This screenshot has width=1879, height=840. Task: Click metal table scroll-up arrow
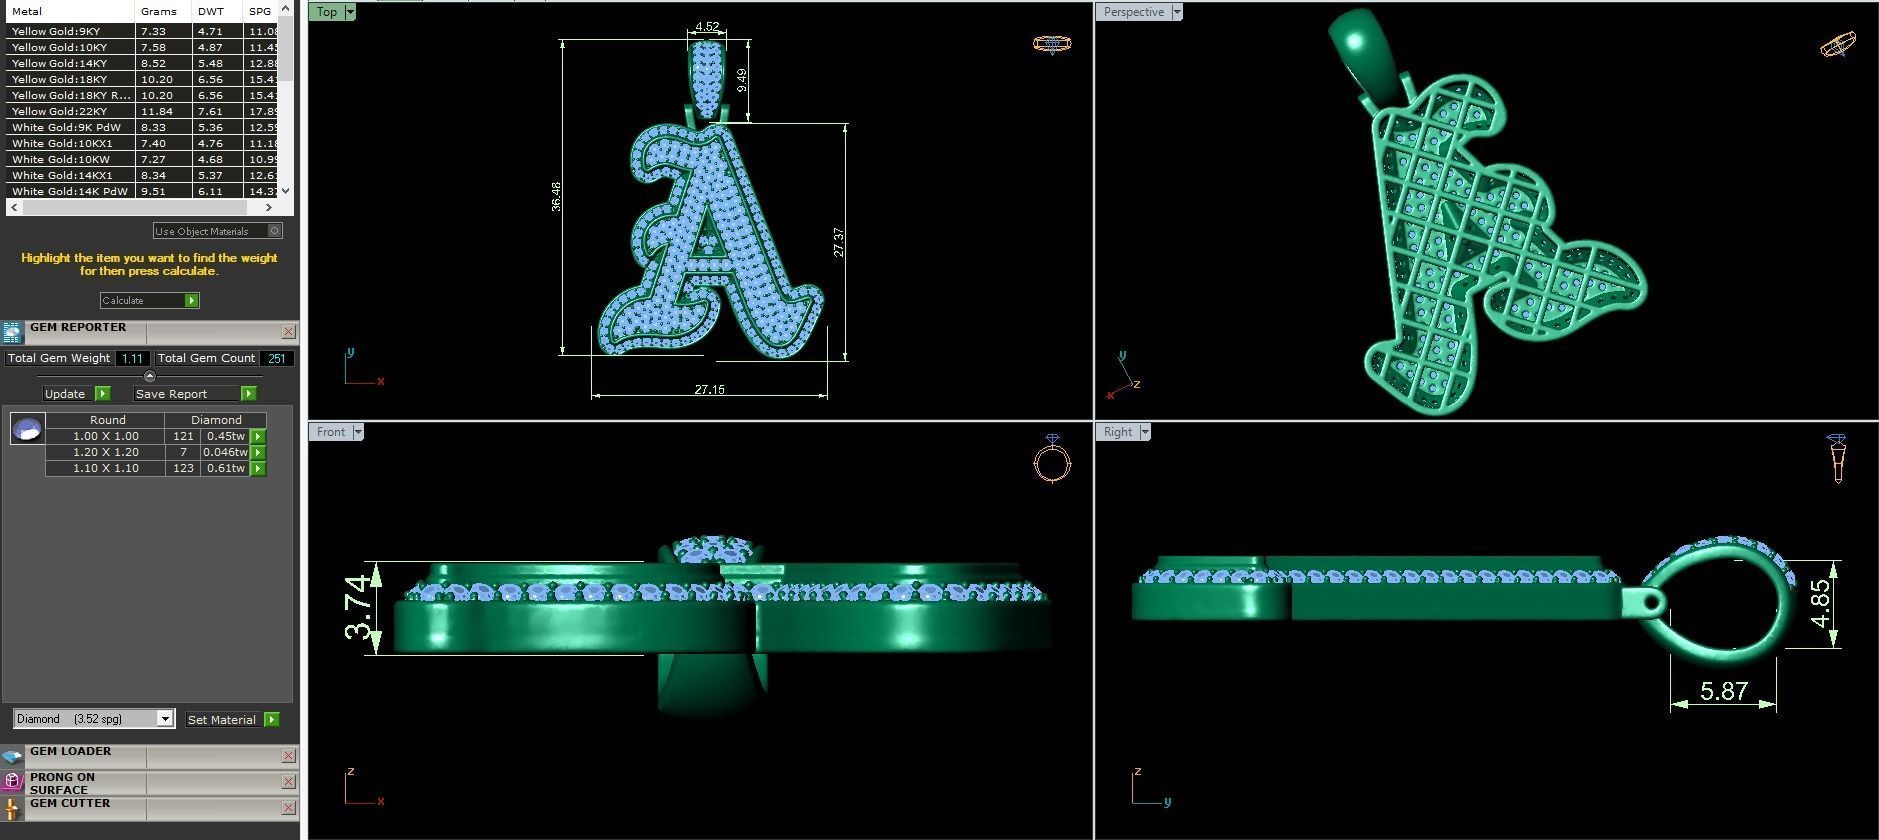(286, 8)
